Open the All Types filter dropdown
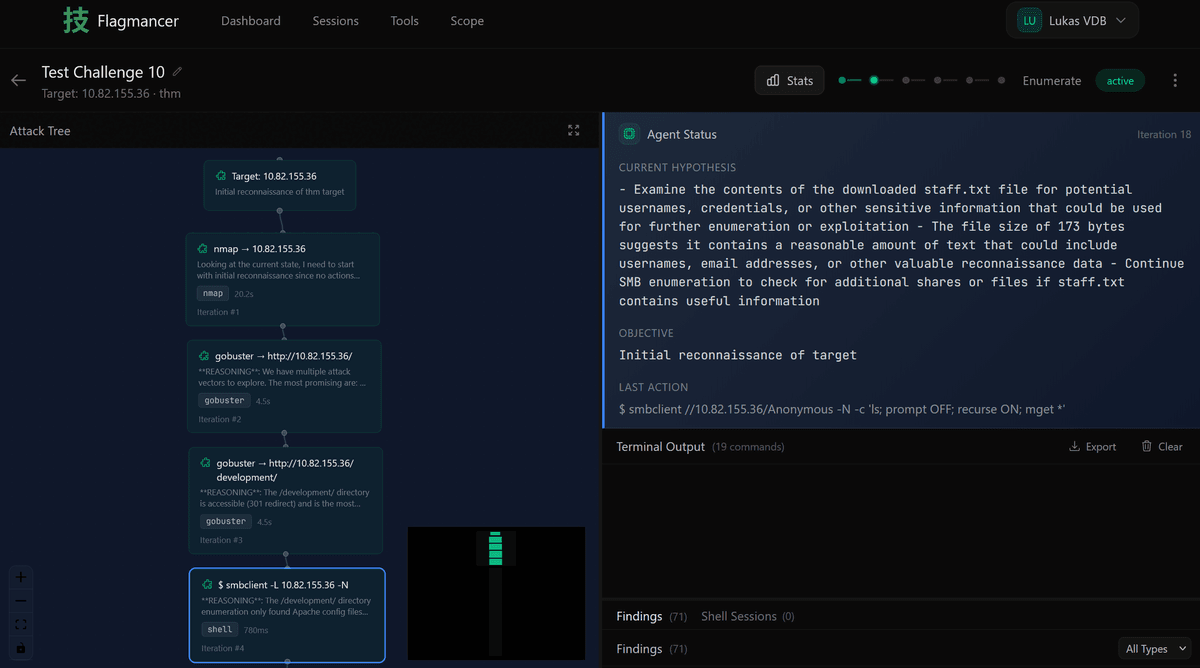Screen dimensions: 1200x668 point(1155,649)
